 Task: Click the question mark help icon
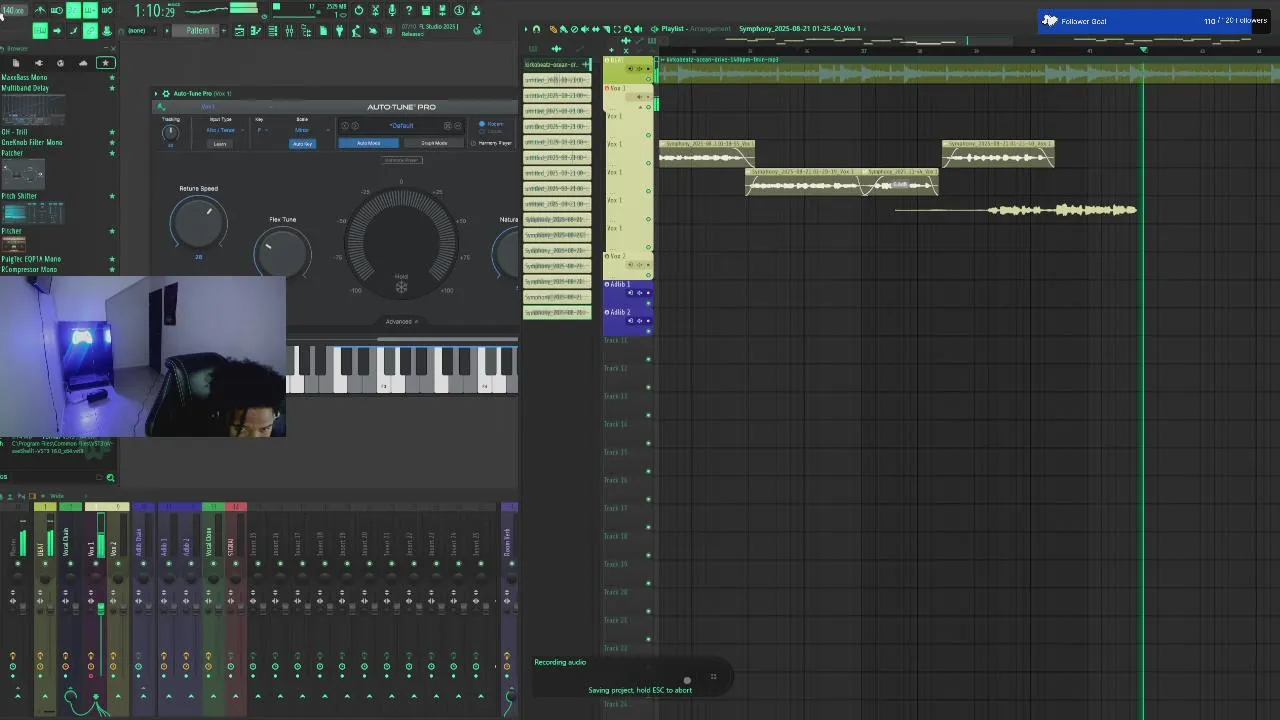pos(408,10)
